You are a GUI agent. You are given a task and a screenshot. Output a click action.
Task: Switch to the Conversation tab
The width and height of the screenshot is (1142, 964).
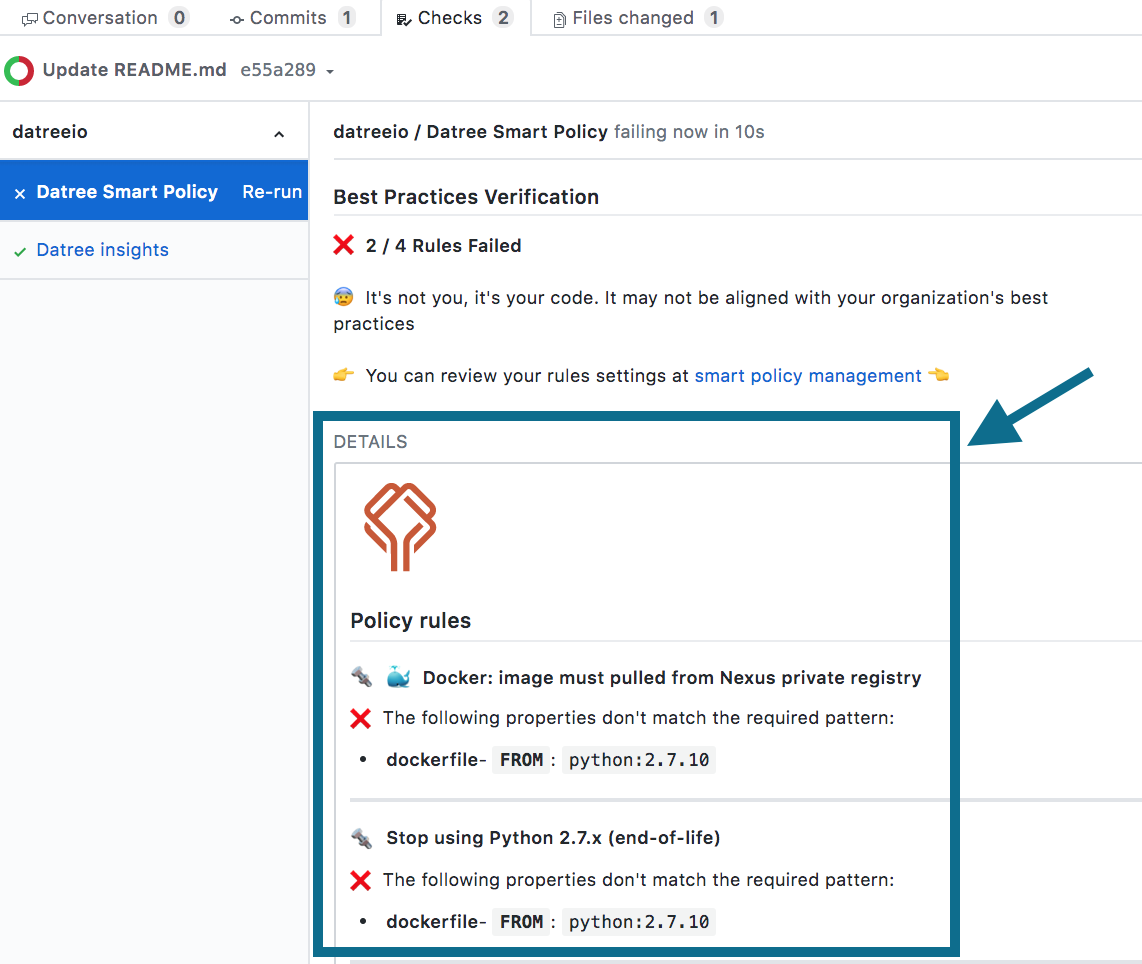tap(100, 18)
